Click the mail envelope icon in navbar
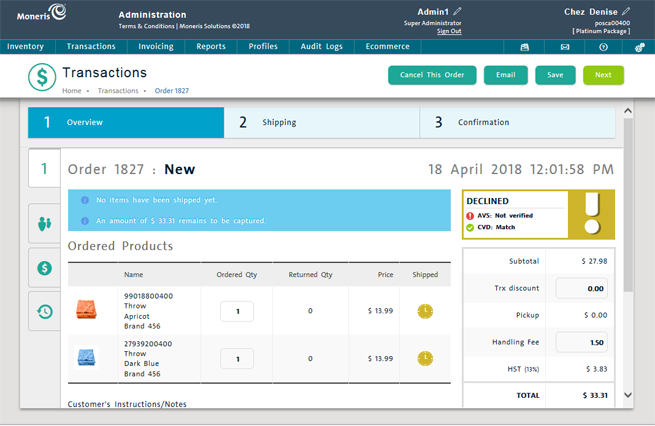The width and height of the screenshot is (655, 426). coord(564,47)
